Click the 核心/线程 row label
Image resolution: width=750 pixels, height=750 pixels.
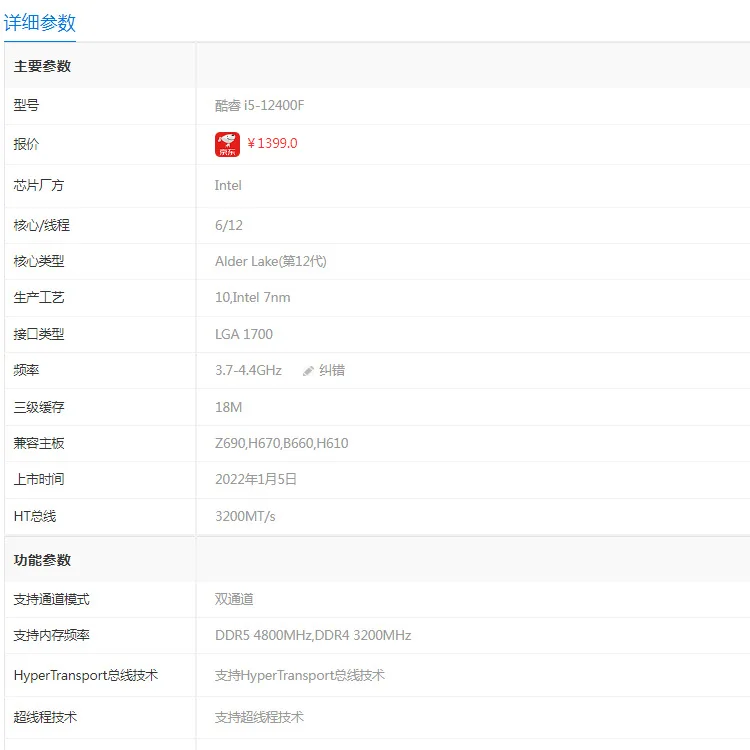(42, 225)
